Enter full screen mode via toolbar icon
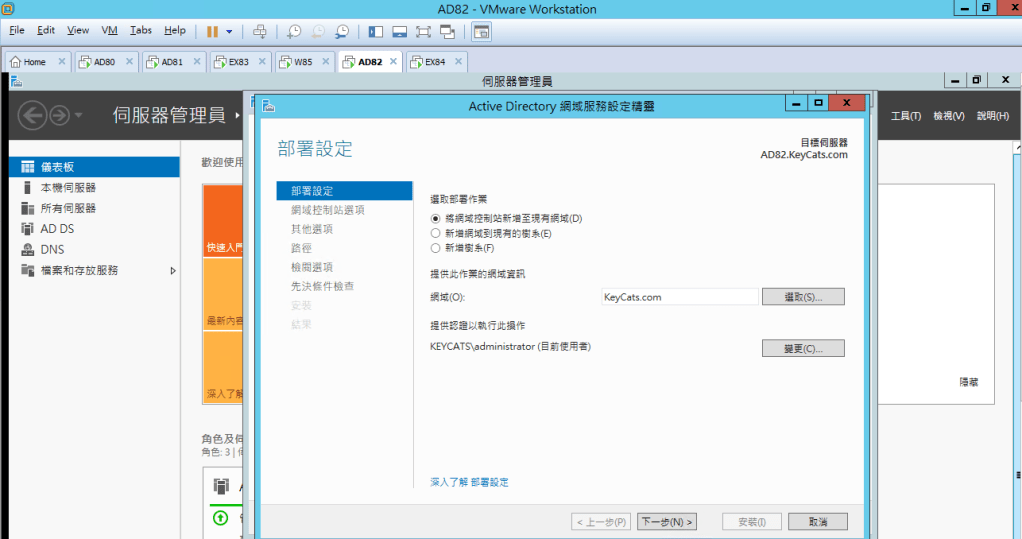The width and height of the screenshot is (1022, 539). click(423, 31)
